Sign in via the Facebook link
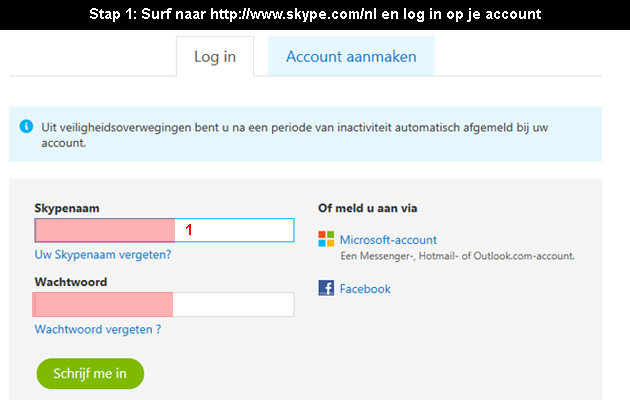 click(365, 289)
